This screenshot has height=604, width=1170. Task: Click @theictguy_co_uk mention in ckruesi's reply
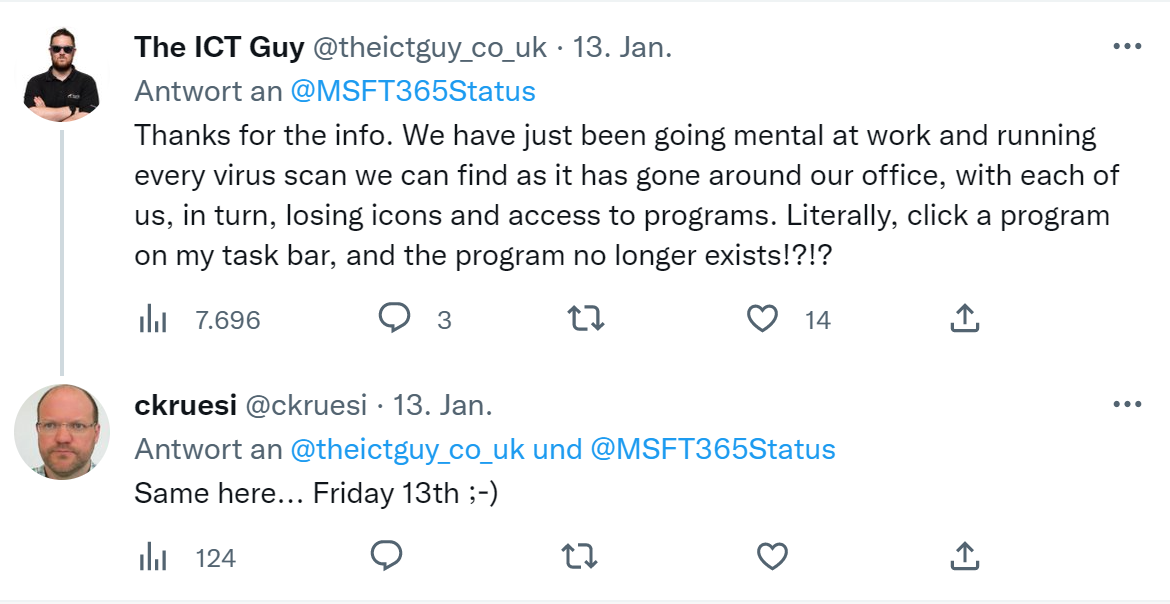tap(407, 449)
